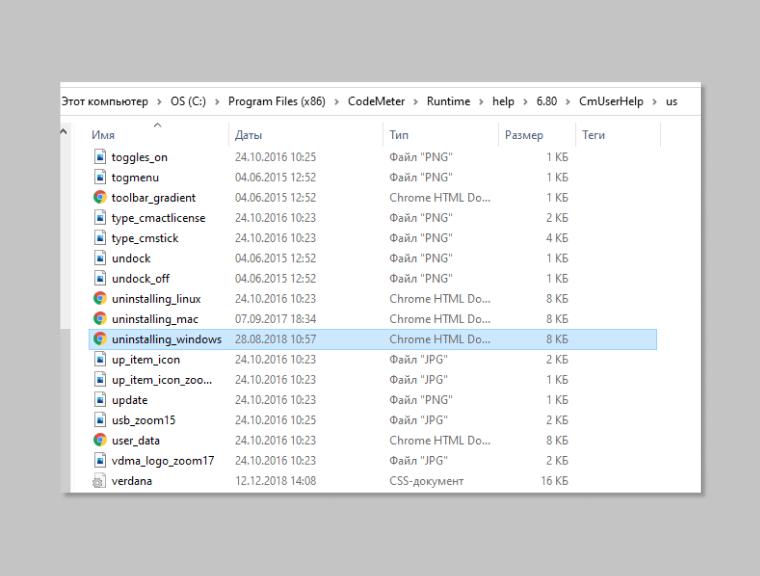Navigate to CodeMeter breadcrumb folder

click(376, 101)
